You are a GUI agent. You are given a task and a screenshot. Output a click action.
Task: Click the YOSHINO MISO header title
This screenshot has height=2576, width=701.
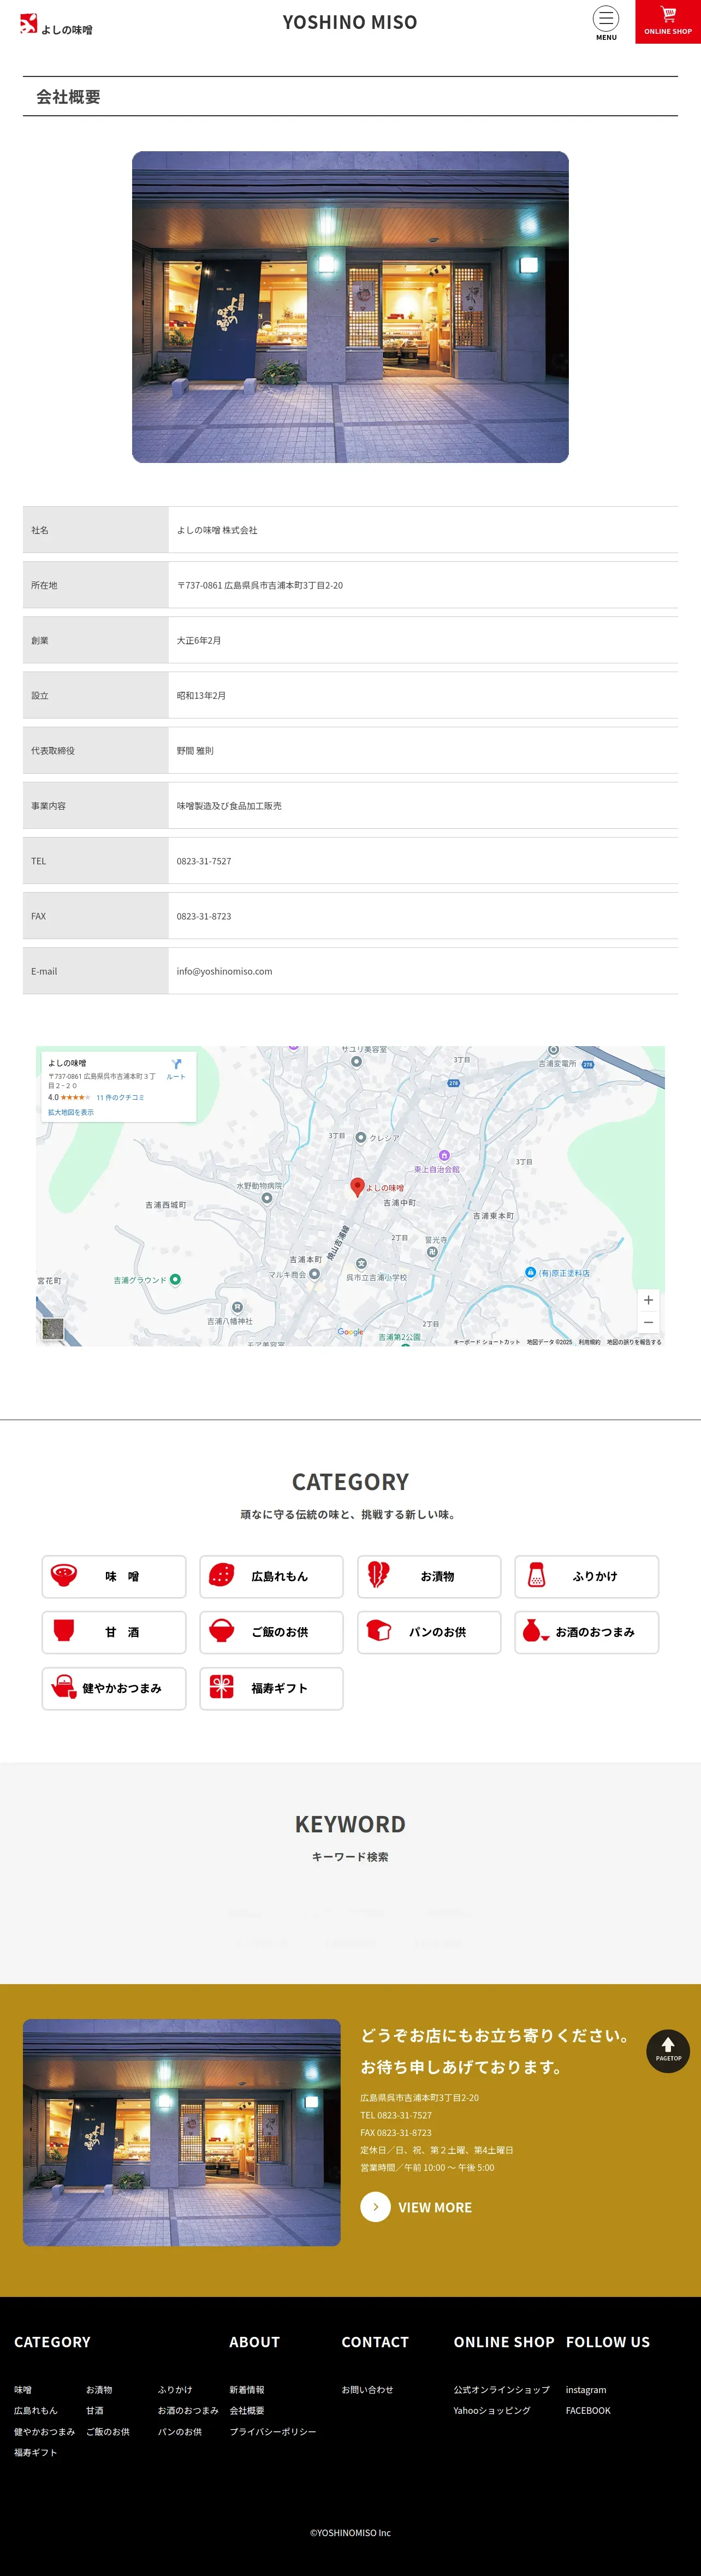pyautogui.click(x=350, y=22)
